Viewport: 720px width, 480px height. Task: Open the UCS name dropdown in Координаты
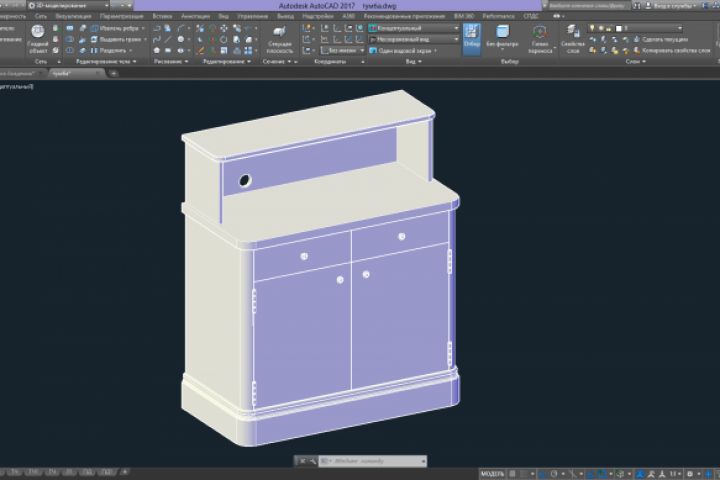343,51
